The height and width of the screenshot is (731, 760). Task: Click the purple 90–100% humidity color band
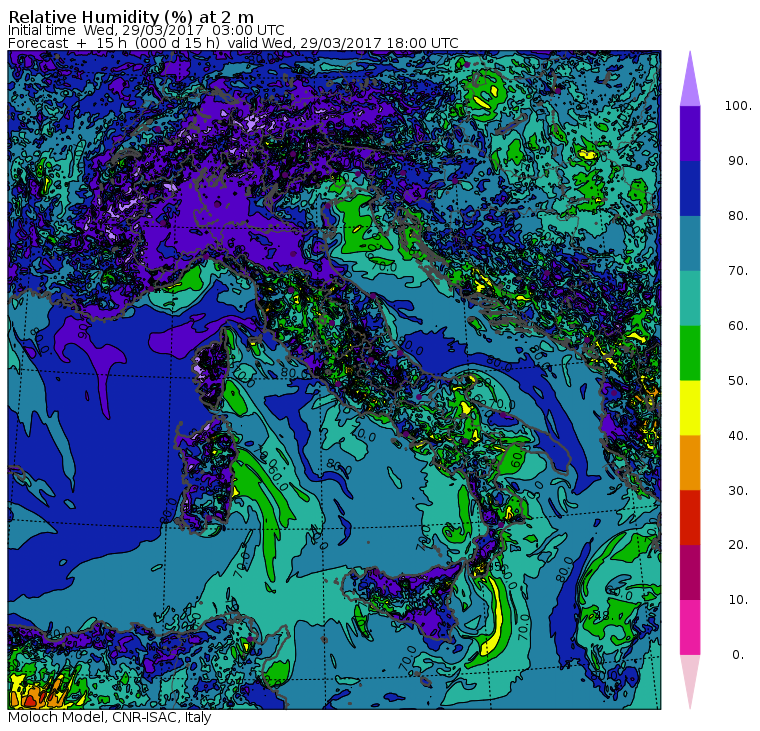click(690, 133)
